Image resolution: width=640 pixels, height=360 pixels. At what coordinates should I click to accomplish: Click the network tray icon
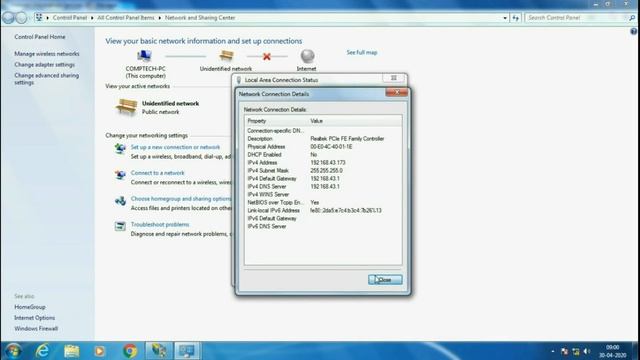(576, 351)
